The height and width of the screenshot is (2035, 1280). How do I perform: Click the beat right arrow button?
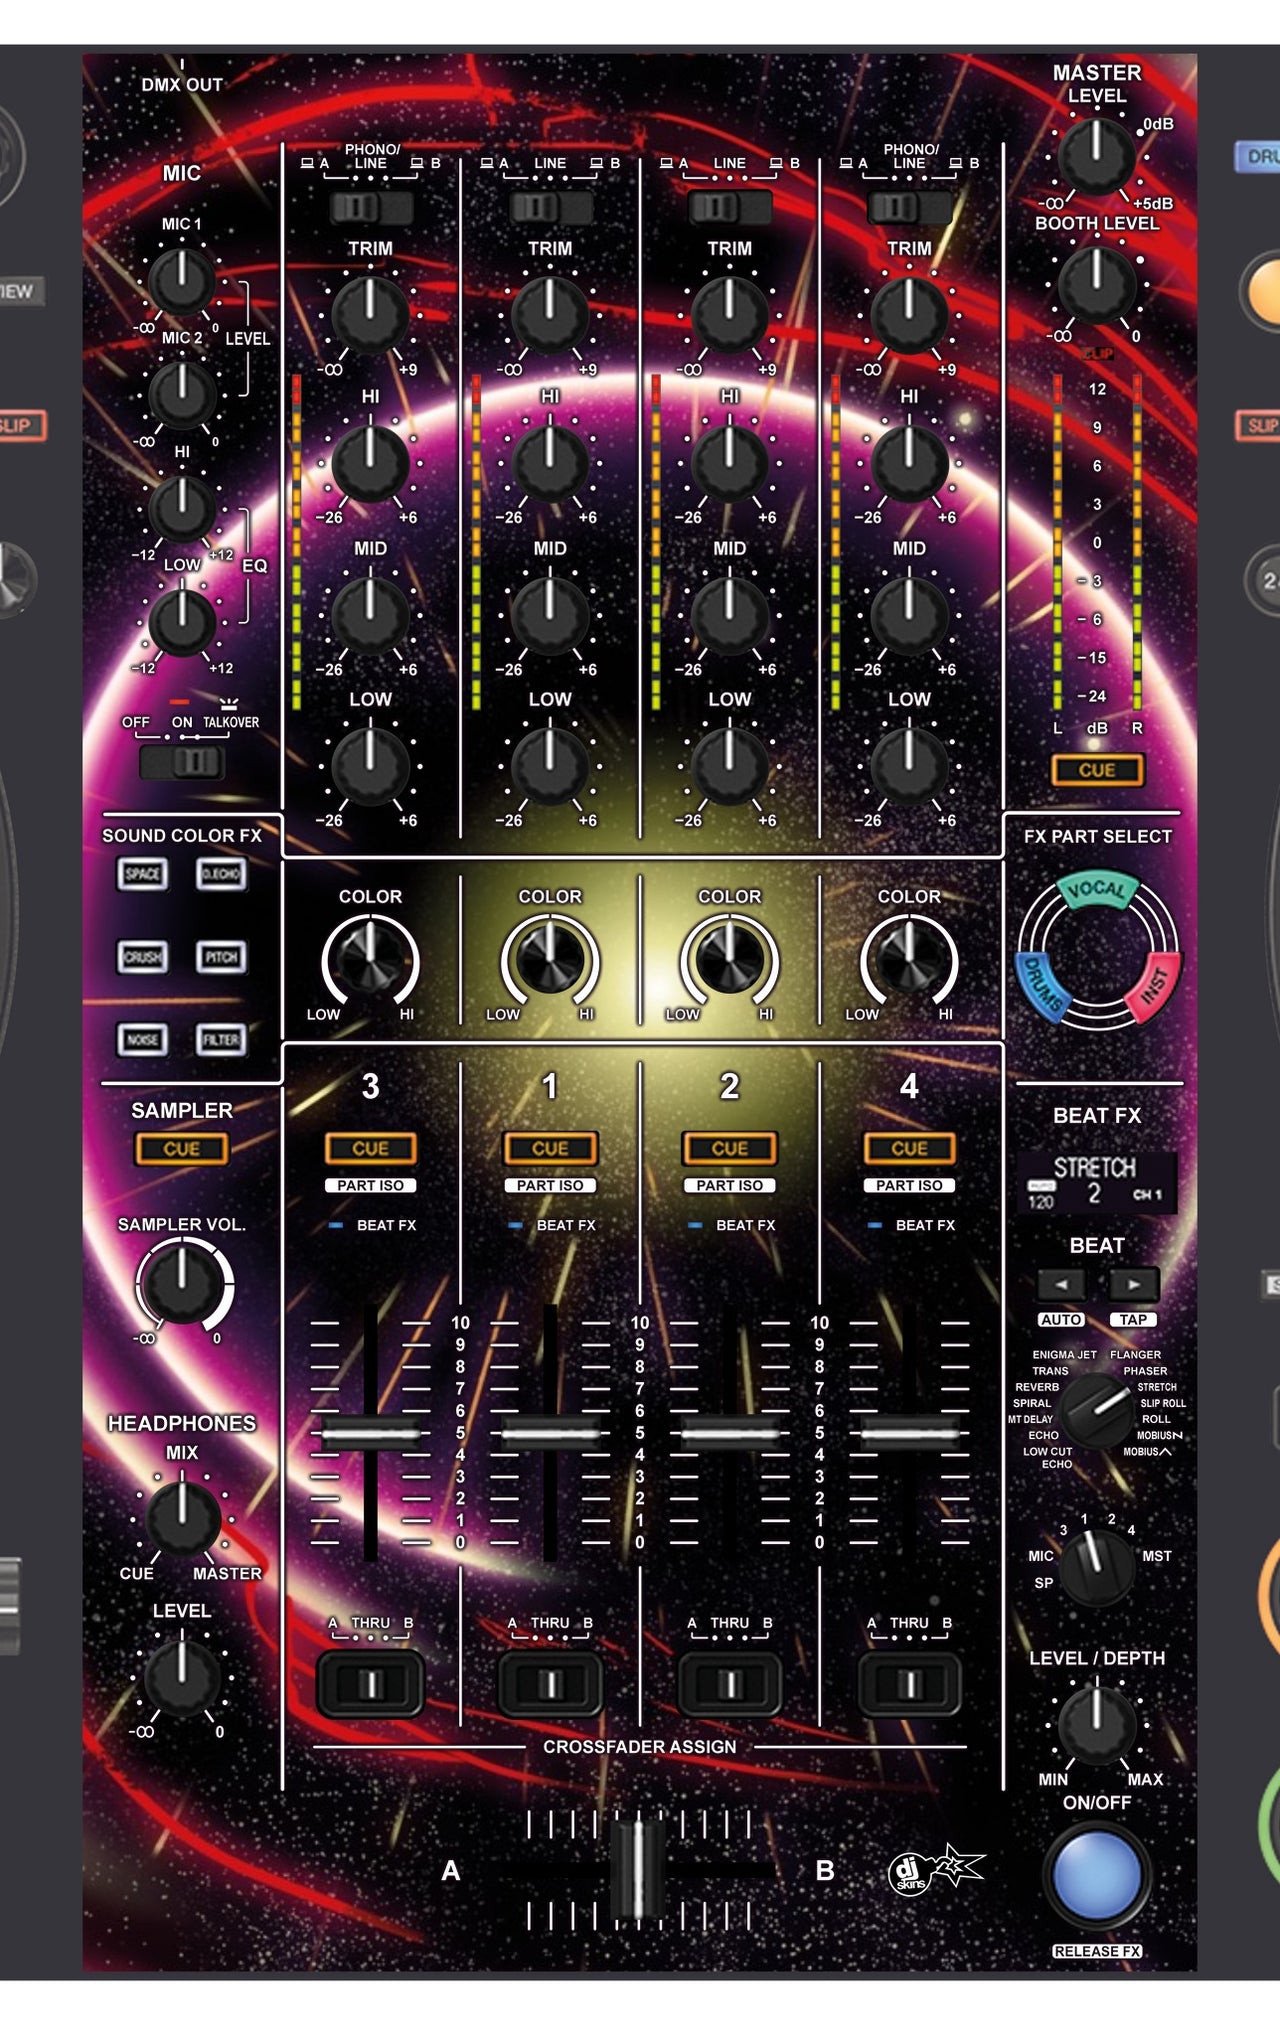pyautogui.click(x=1133, y=1284)
